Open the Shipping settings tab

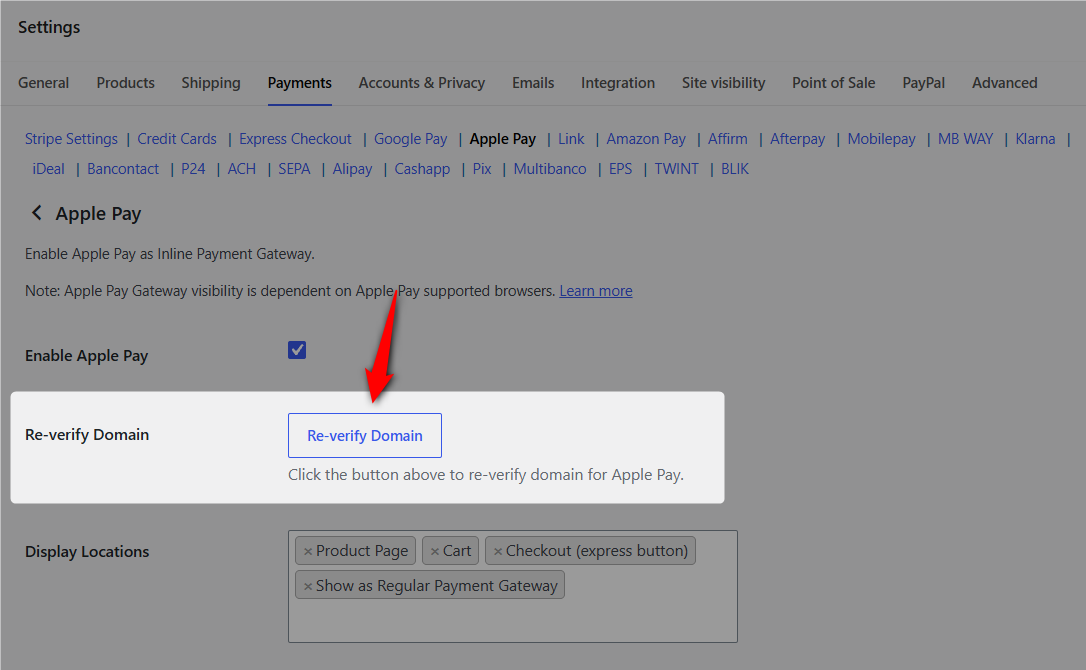[211, 82]
